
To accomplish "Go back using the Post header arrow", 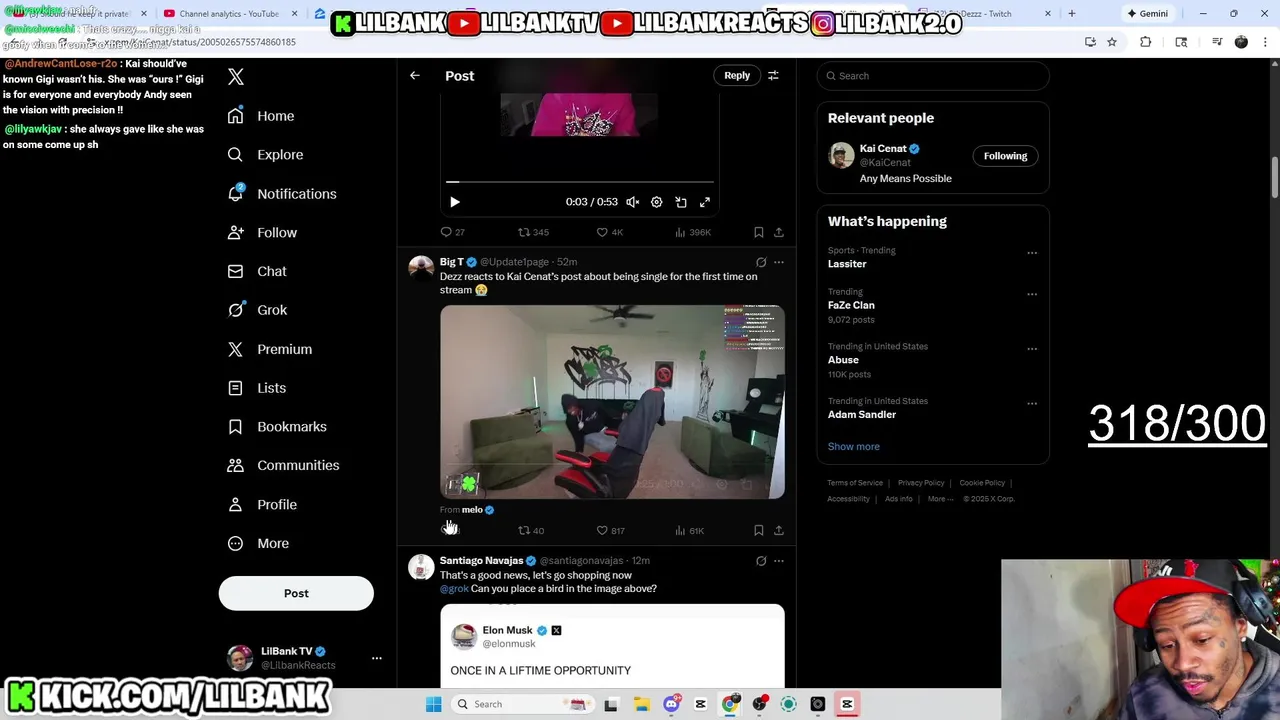I will [x=415, y=76].
